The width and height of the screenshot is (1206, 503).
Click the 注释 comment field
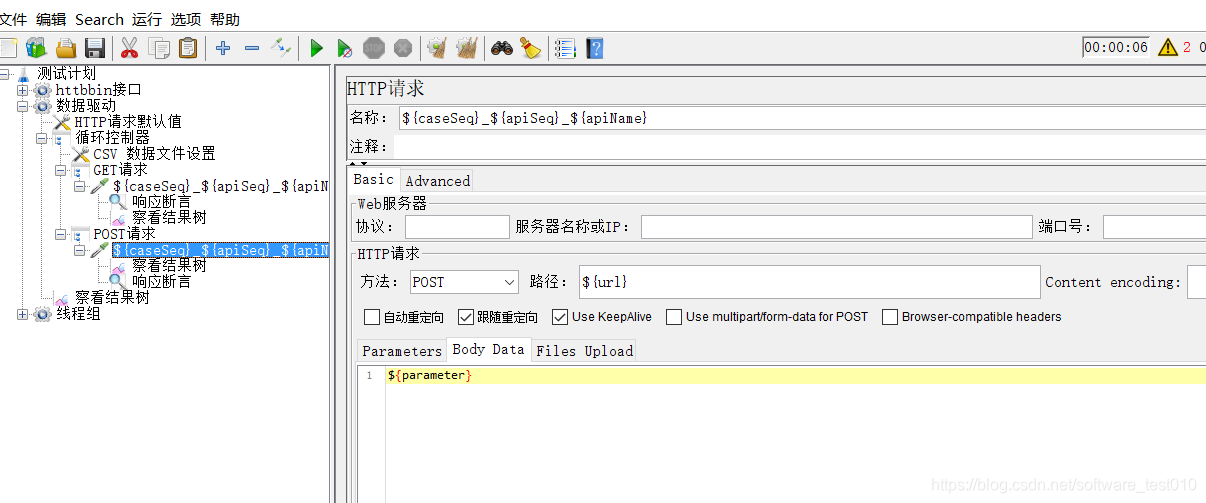coord(799,147)
